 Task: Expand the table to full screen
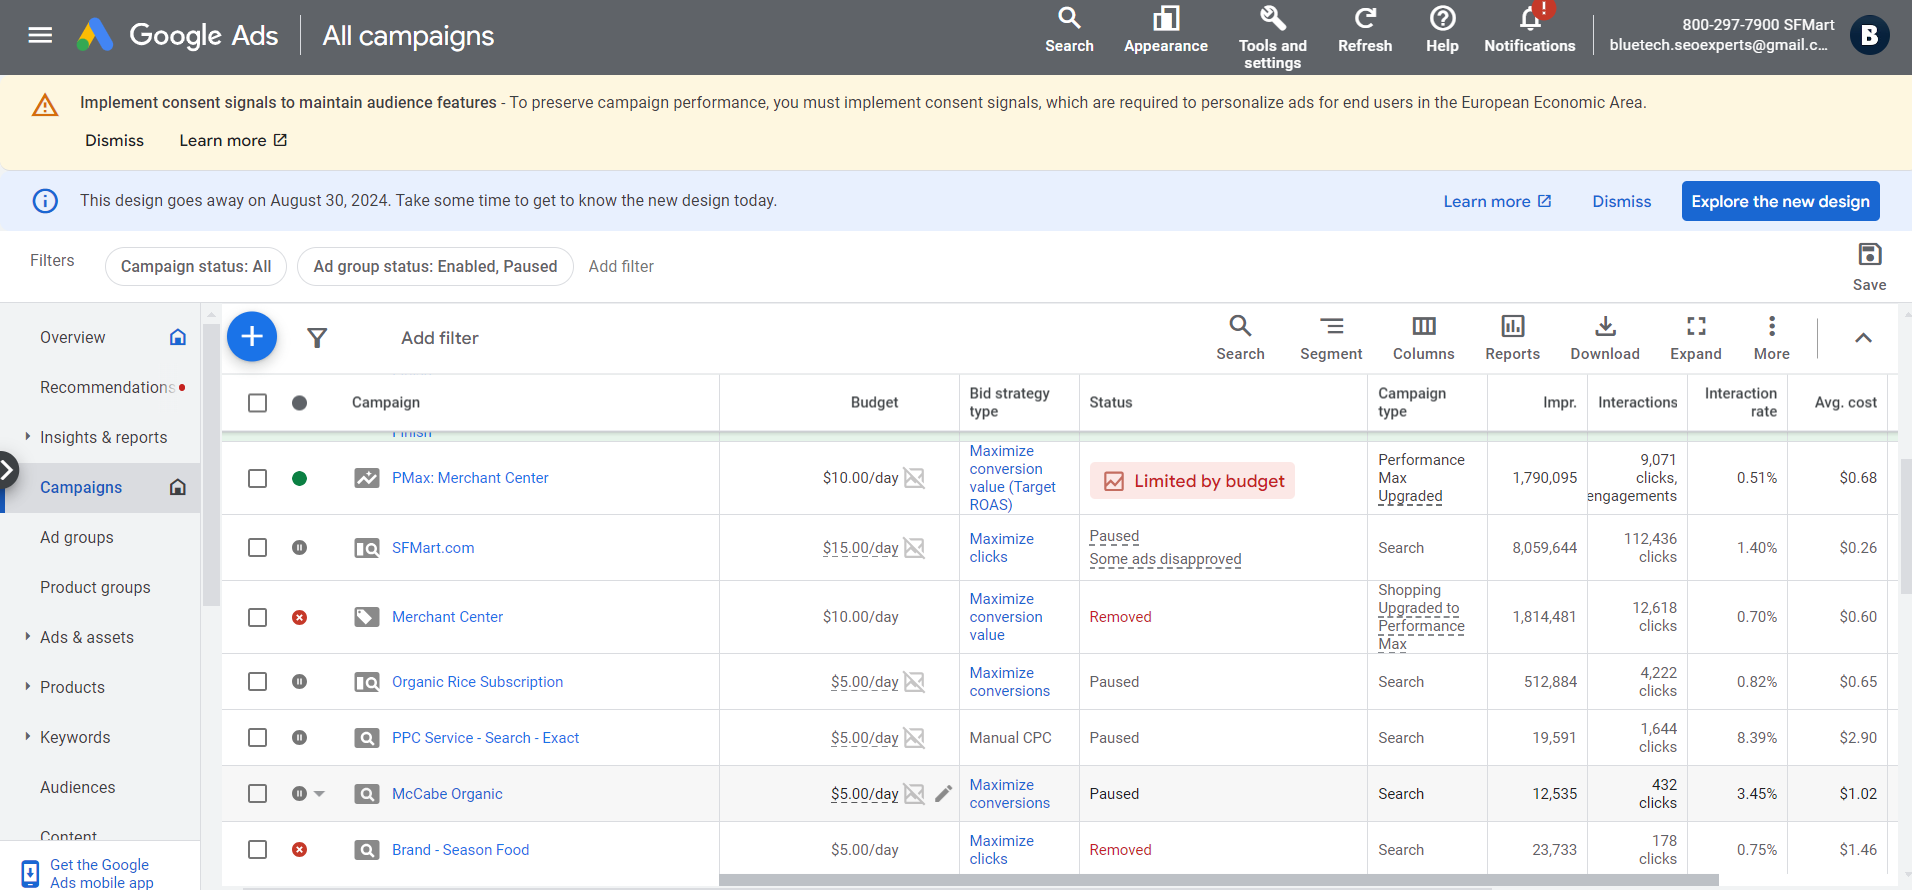[x=1696, y=338]
